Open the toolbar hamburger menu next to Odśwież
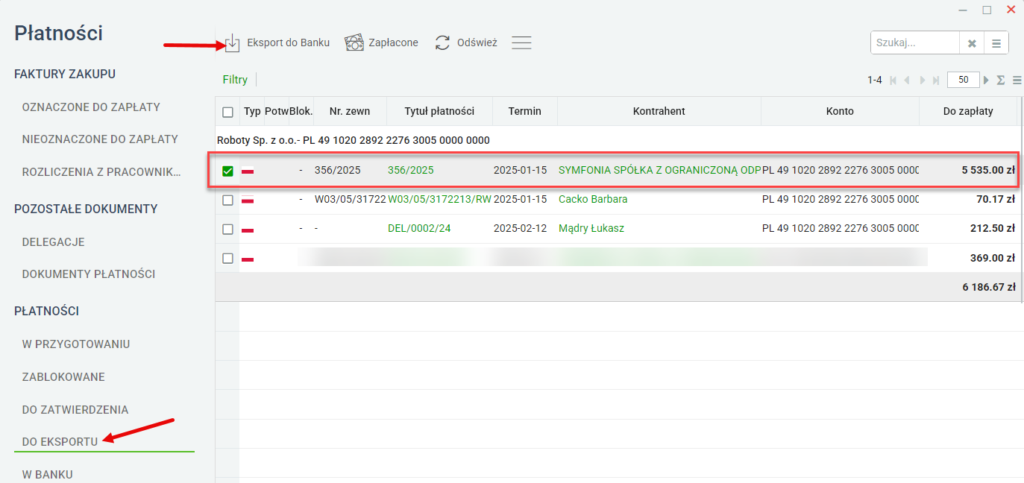Screen dimensions: 1024x483 click(x=521, y=43)
